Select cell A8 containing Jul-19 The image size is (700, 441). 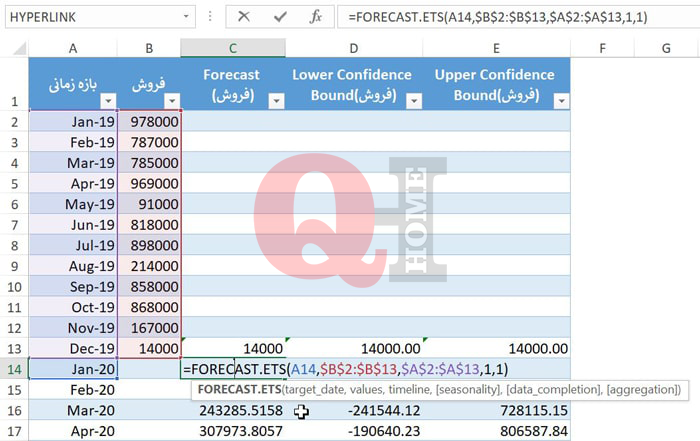point(73,245)
